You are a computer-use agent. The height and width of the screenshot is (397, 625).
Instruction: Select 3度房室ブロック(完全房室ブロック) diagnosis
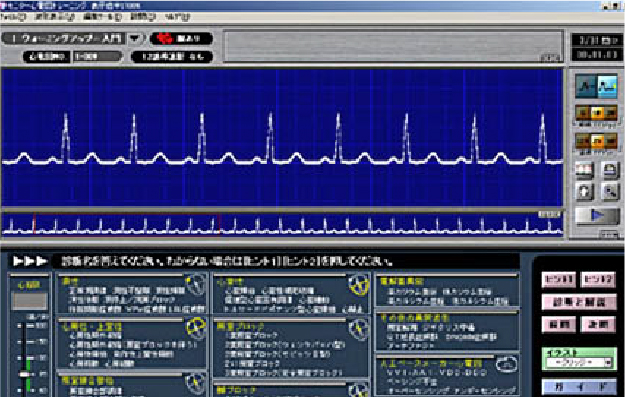click(x=284, y=373)
